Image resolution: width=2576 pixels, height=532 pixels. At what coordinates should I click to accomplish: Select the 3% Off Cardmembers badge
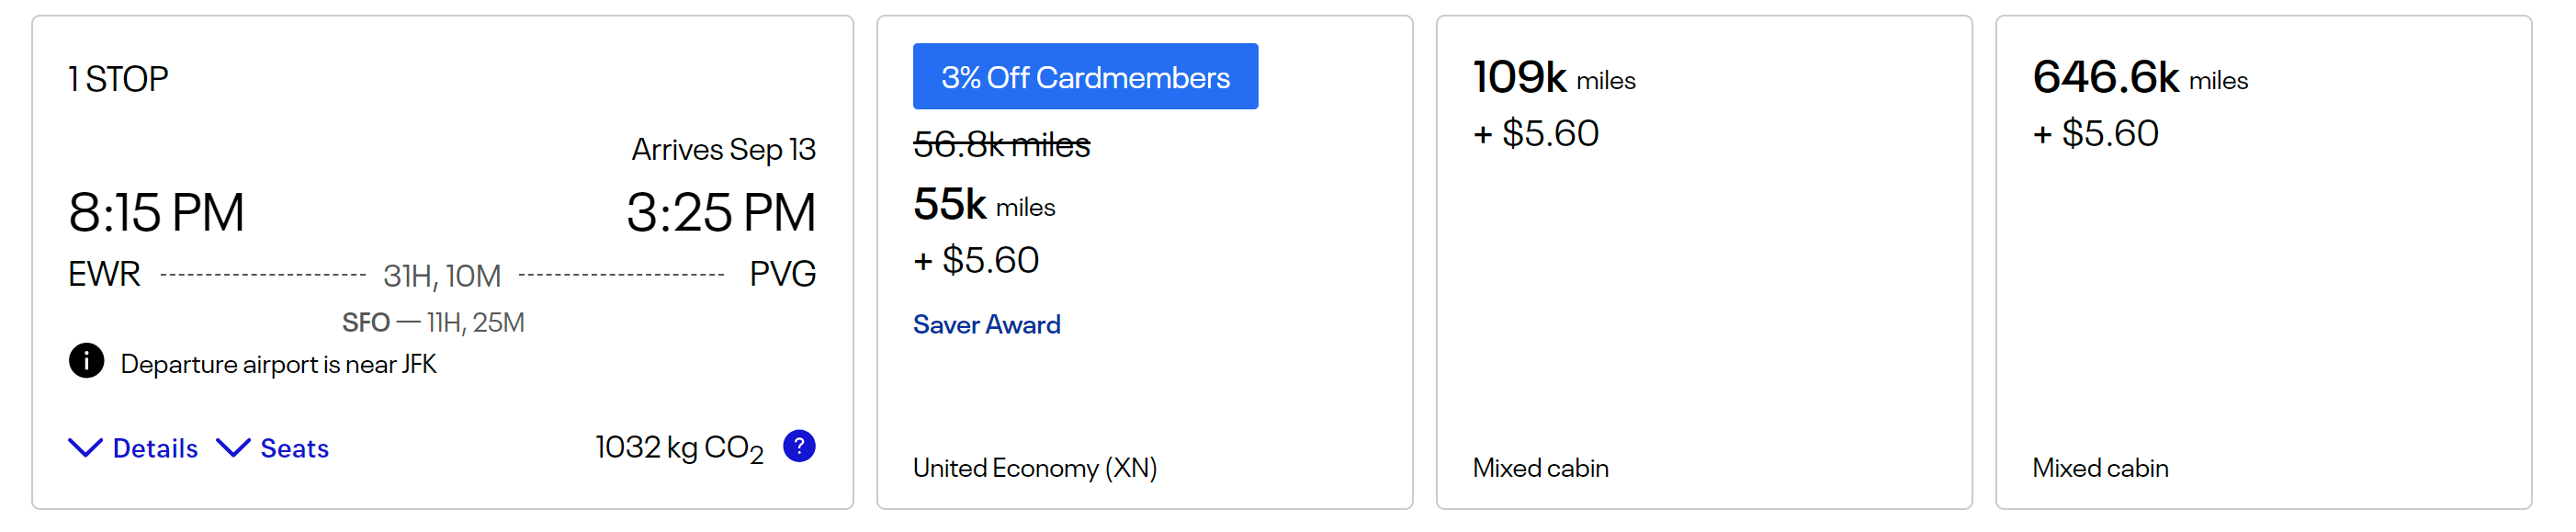click(1085, 76)
